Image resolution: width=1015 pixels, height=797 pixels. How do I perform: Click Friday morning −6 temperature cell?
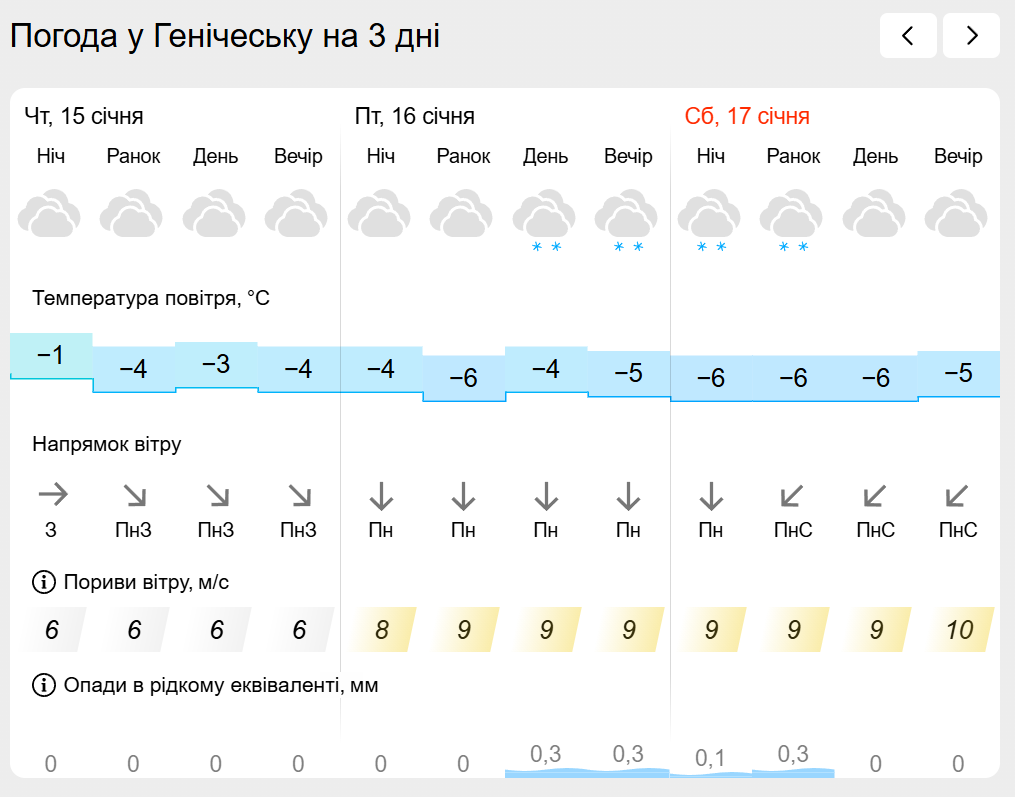click(463, 378)
